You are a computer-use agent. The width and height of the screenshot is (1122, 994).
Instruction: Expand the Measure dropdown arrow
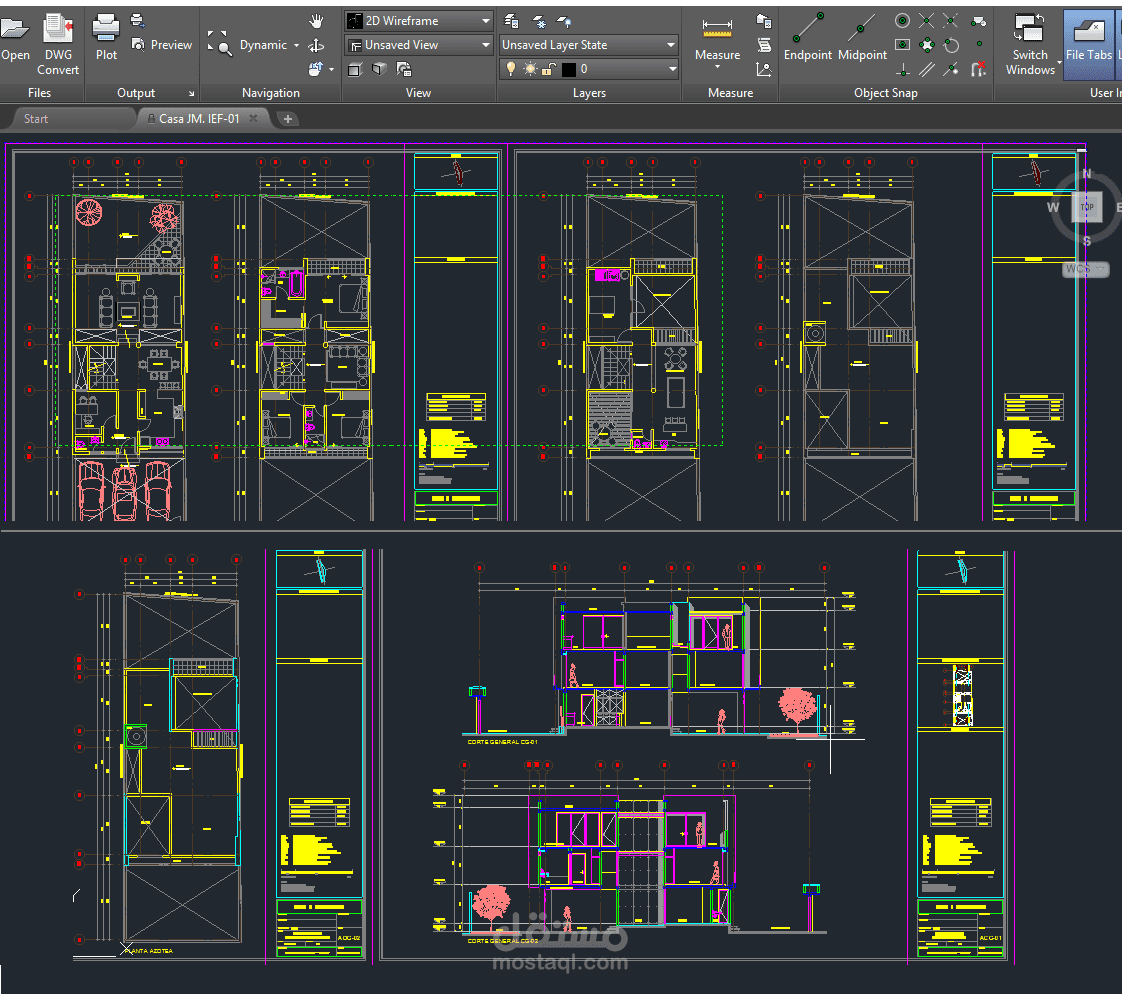coord(717,67)
